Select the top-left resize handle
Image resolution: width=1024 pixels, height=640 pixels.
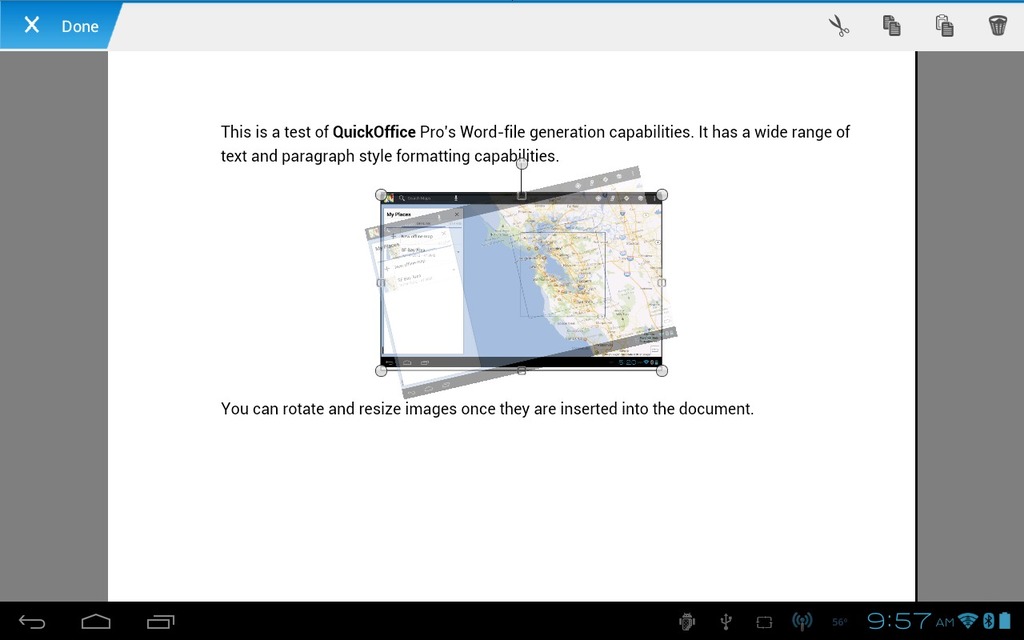click(x=381, y=195)
